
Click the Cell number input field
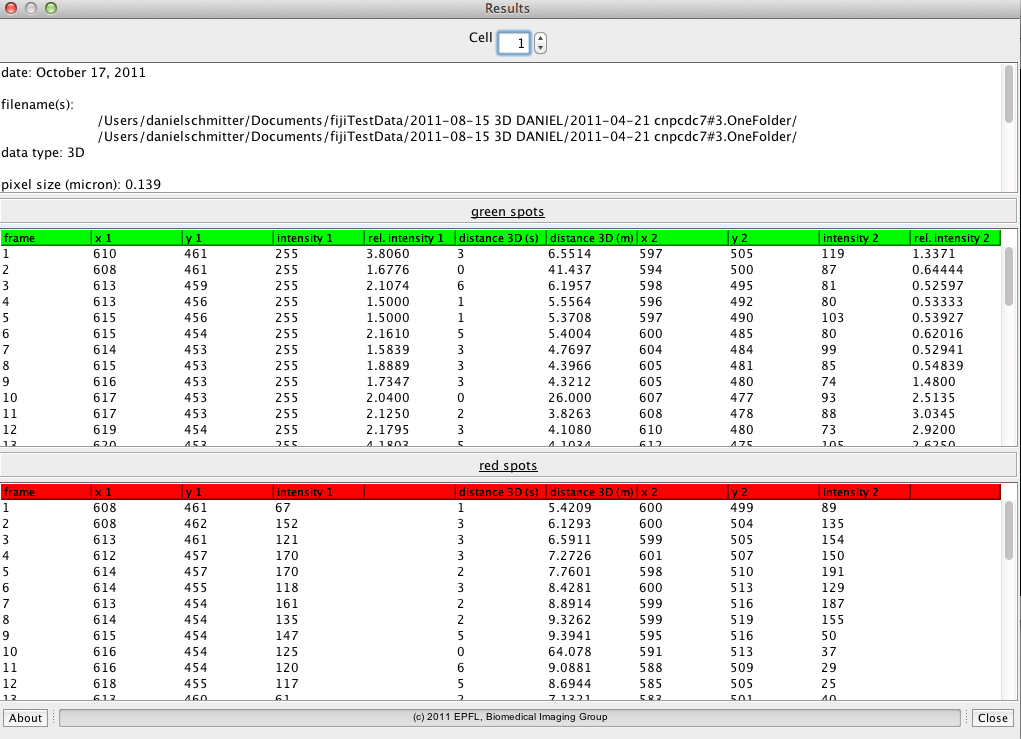[x=513, y=43]
